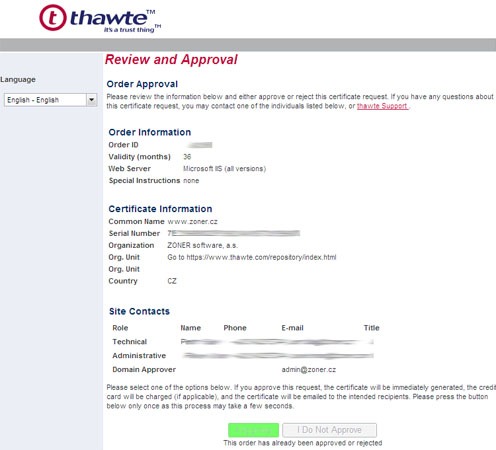The image size is (496, 450).
Task: Click common name www.zoner.cz
Action: 192,222
